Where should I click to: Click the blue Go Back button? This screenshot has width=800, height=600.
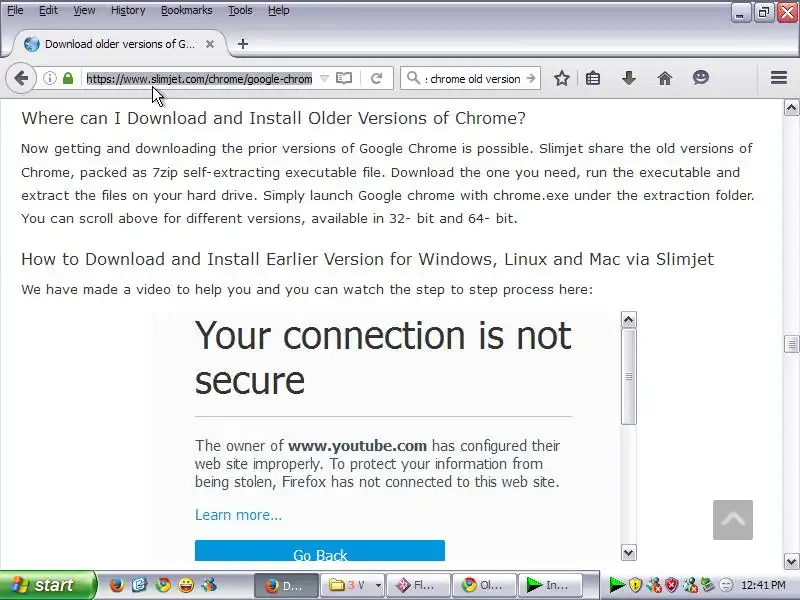[320, 551]
